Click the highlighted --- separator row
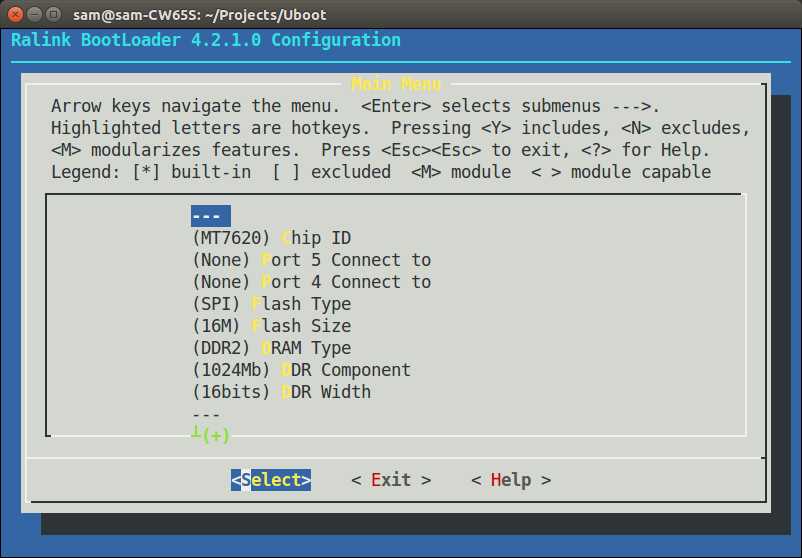802x558 pixels. coord(211,216)
